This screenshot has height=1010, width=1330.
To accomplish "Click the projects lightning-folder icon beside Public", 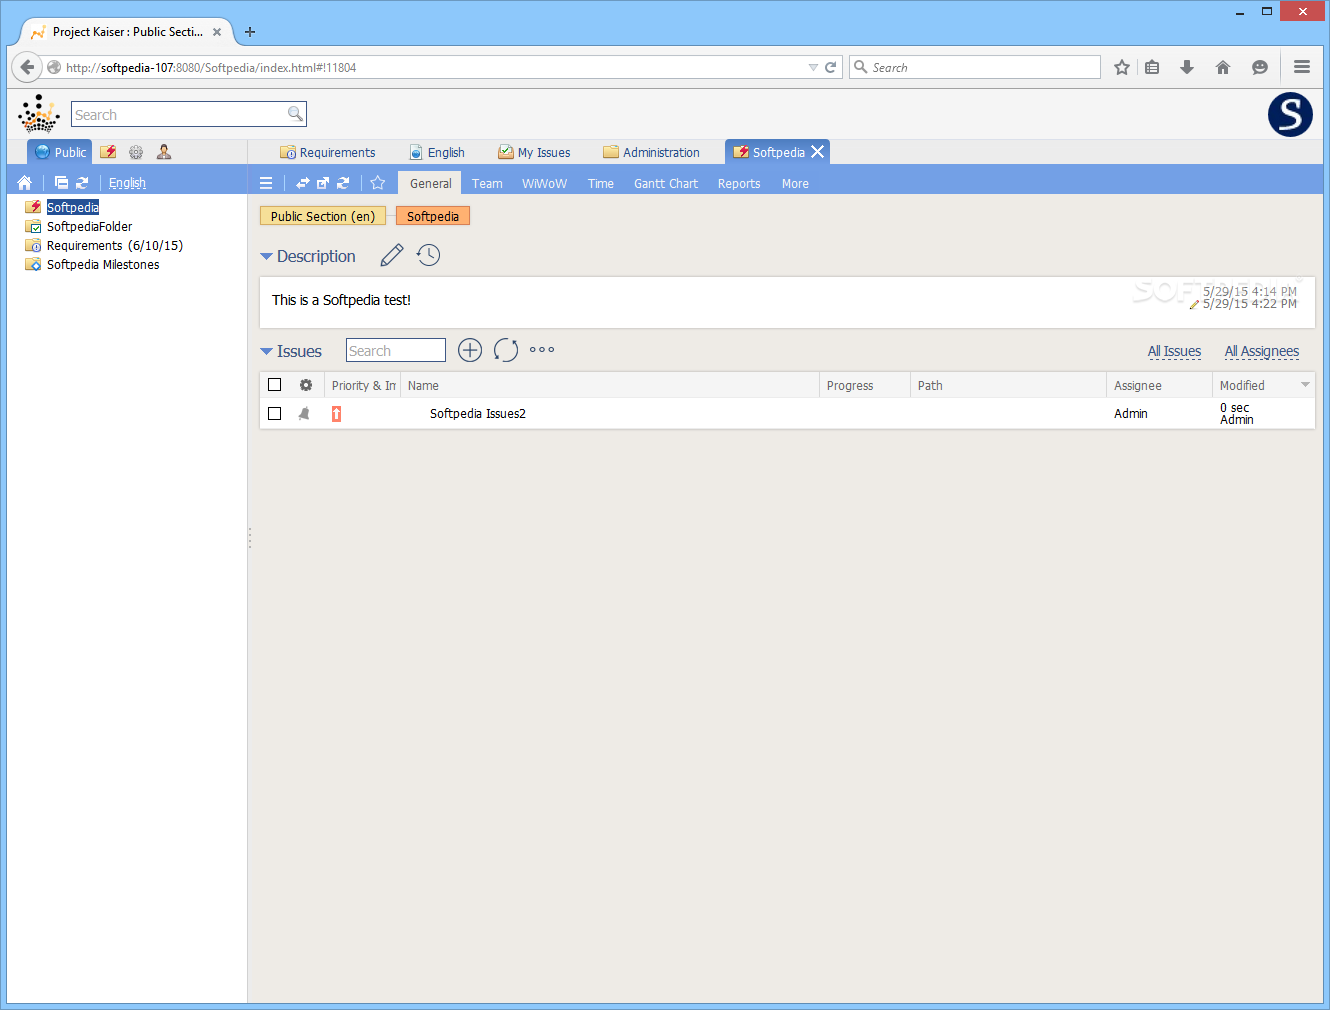I will pyautogui.click(x=108, y=152).
